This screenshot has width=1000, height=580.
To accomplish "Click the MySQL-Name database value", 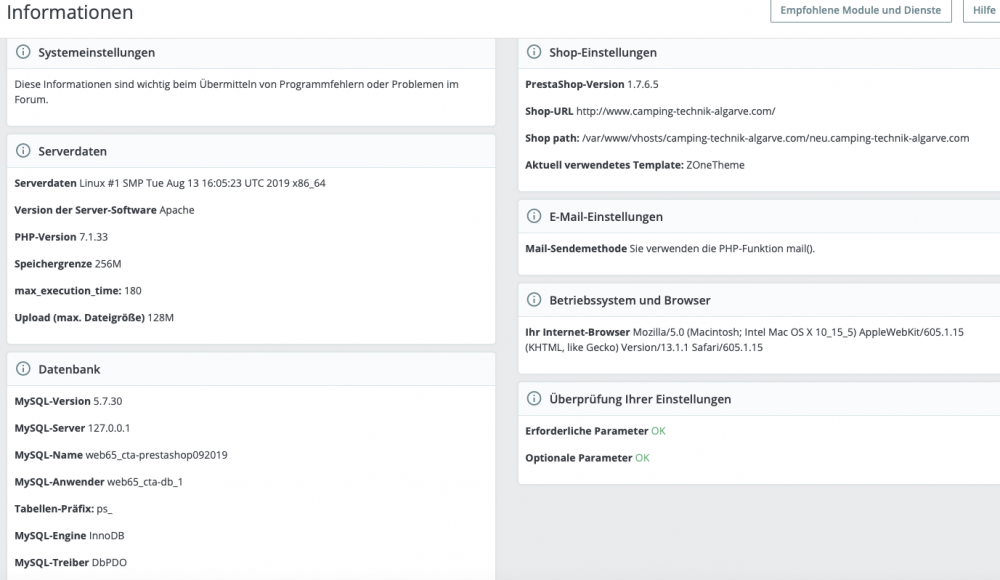I will pyautogui.click(x=157, y=455).
